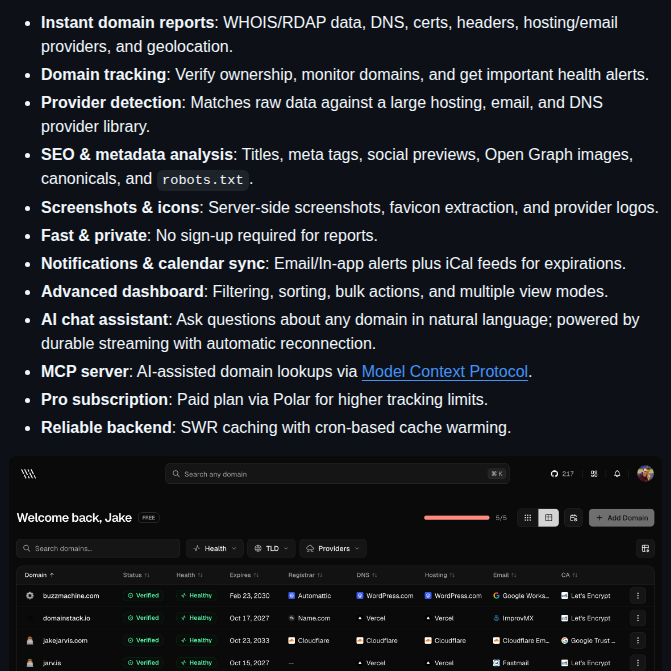
Task: Expand the Providers filter dropdown
Action: pyautogui.click(x=333, y=549)
